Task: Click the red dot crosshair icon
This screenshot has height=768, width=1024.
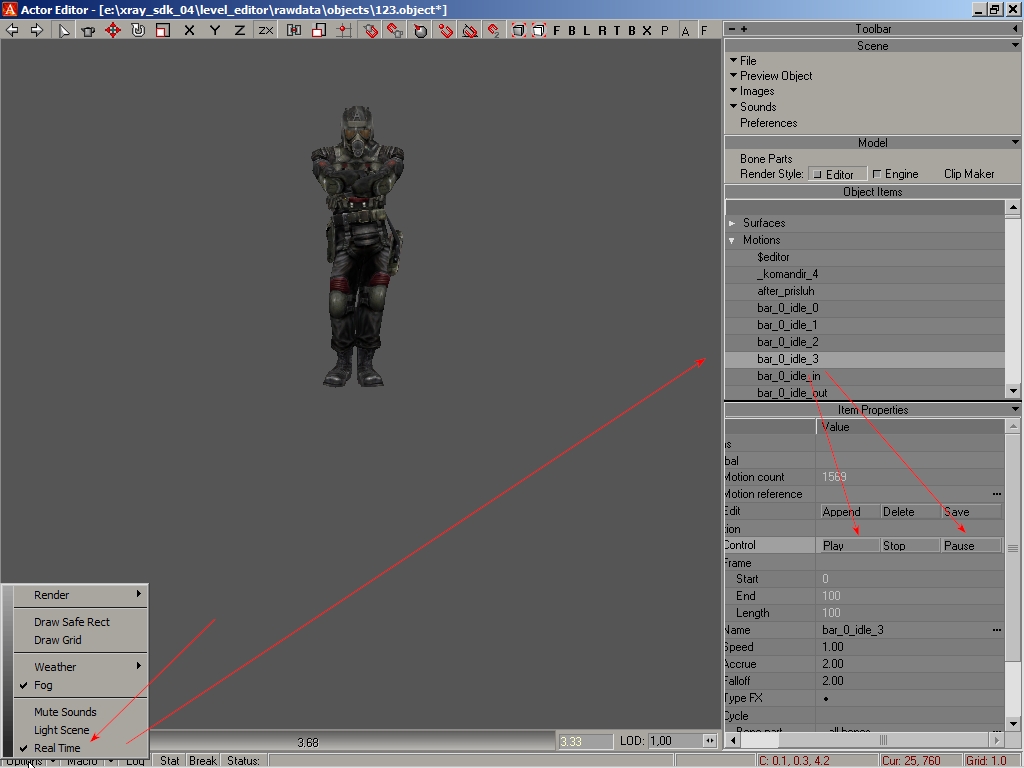Action: [x=344, y=30]
